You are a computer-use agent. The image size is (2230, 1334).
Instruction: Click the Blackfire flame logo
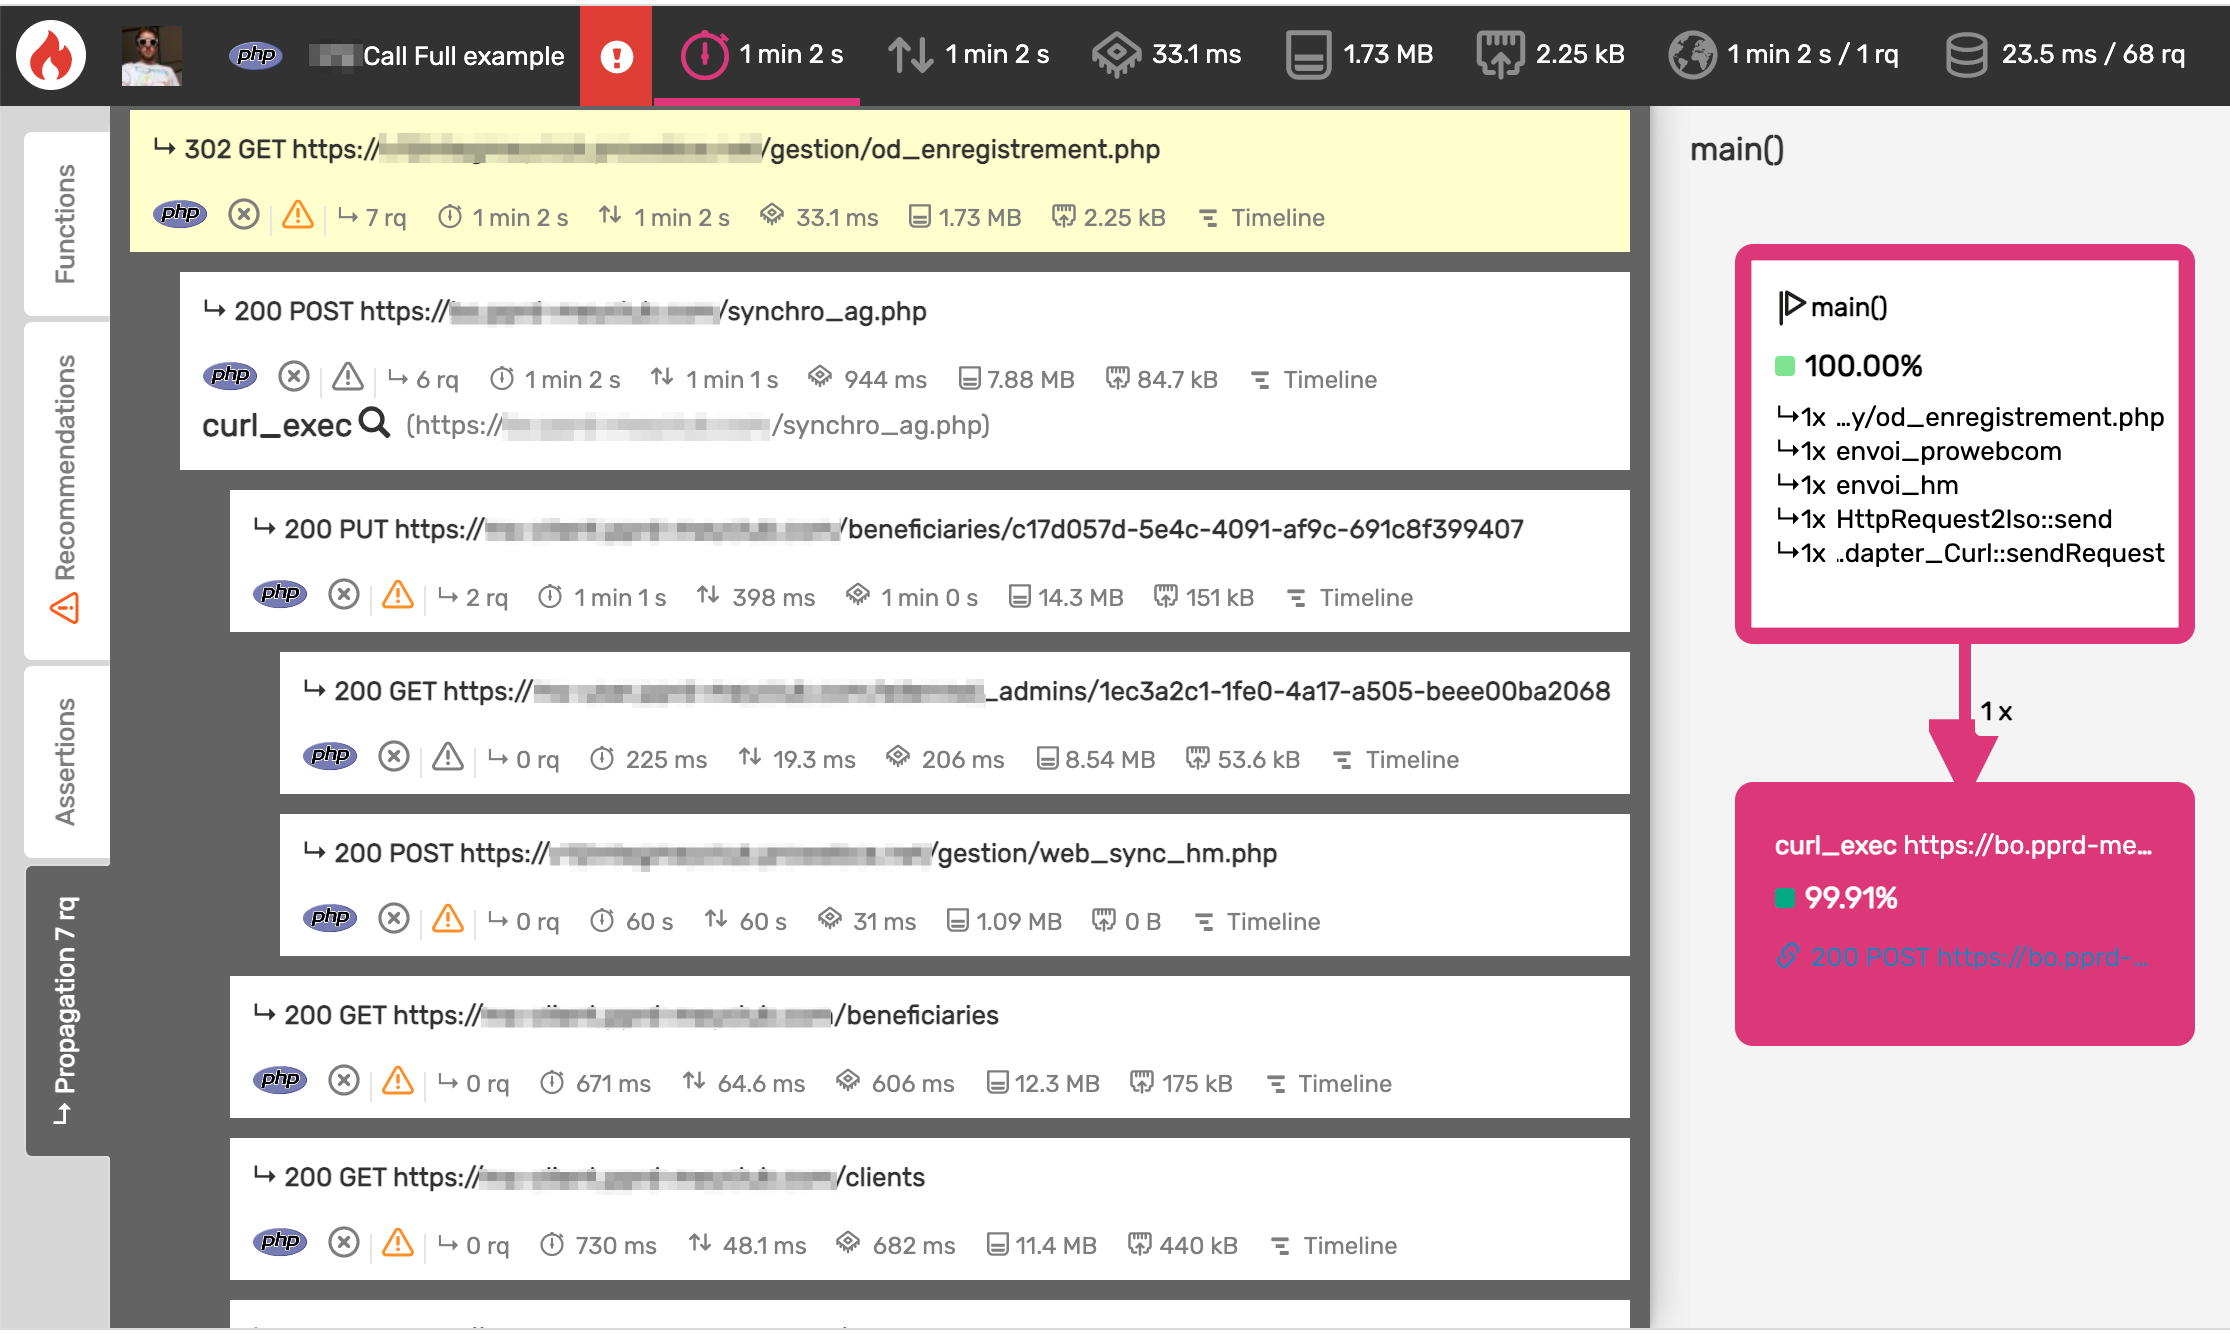[x=51, y=55]
